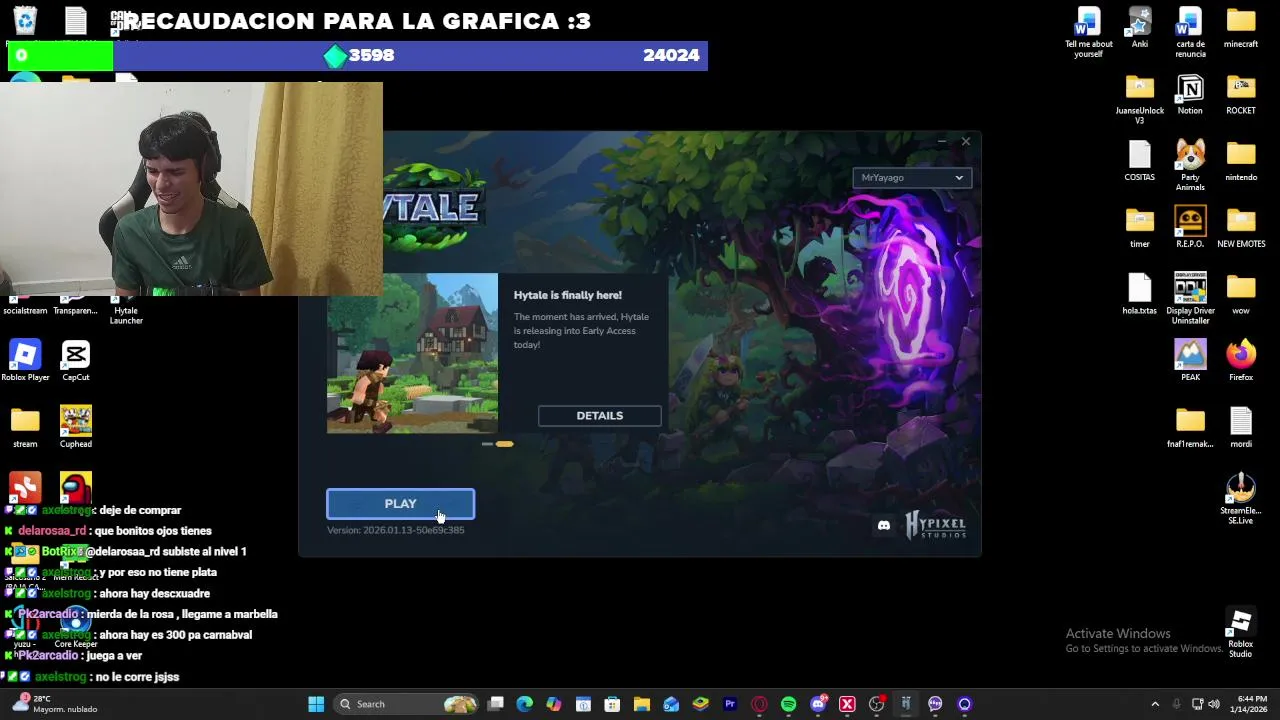Open the wow folder
Image resolution: width=1280 pixels, height=720 pixels.
1241,295
